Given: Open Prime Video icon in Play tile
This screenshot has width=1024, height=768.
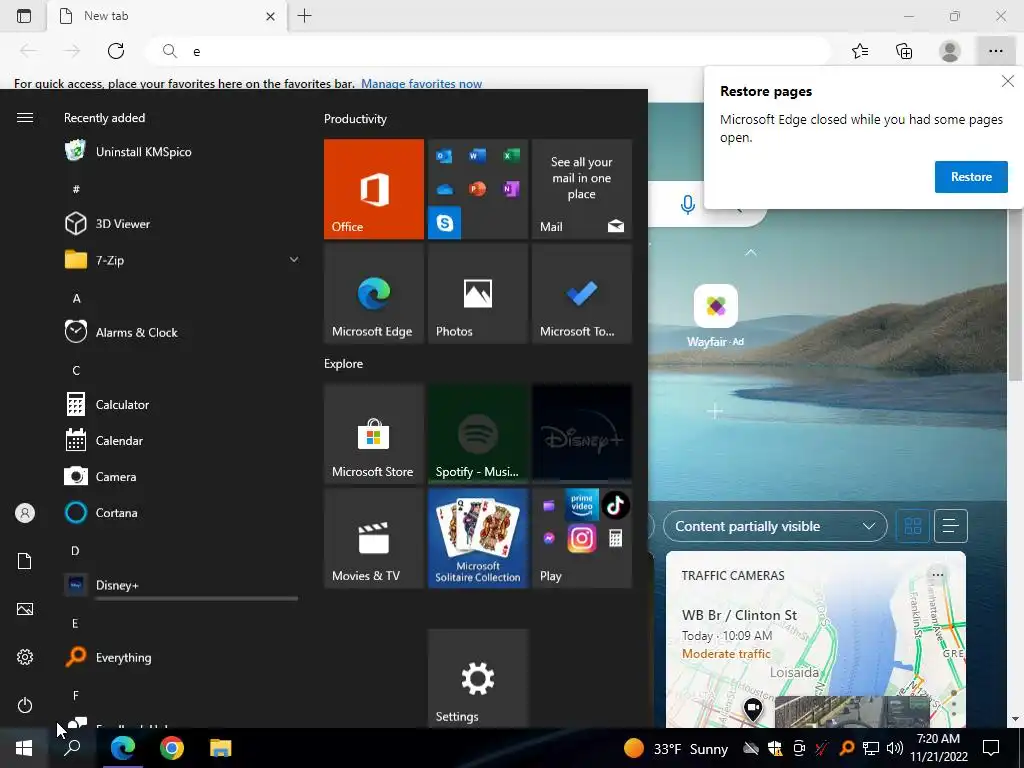Looking at the screenshot, I should point(581,505).
